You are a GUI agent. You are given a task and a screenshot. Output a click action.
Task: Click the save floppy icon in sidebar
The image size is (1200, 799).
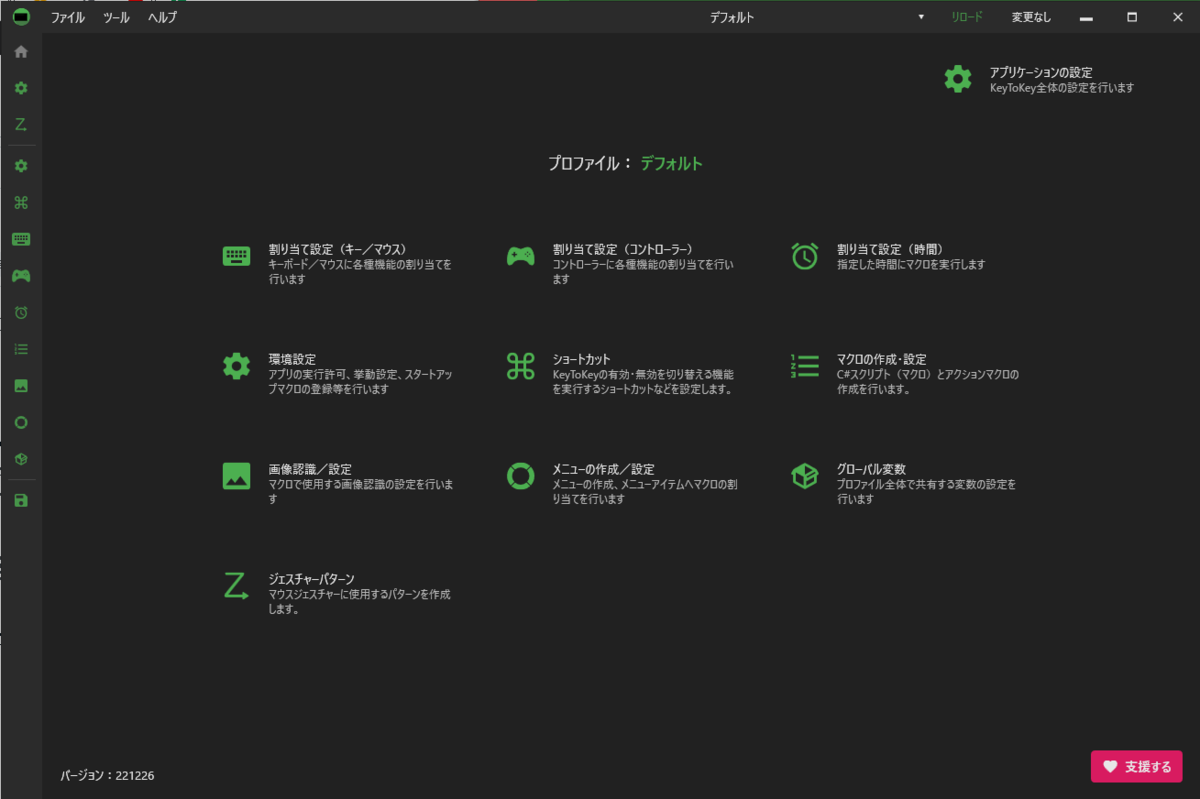(21, 500)
